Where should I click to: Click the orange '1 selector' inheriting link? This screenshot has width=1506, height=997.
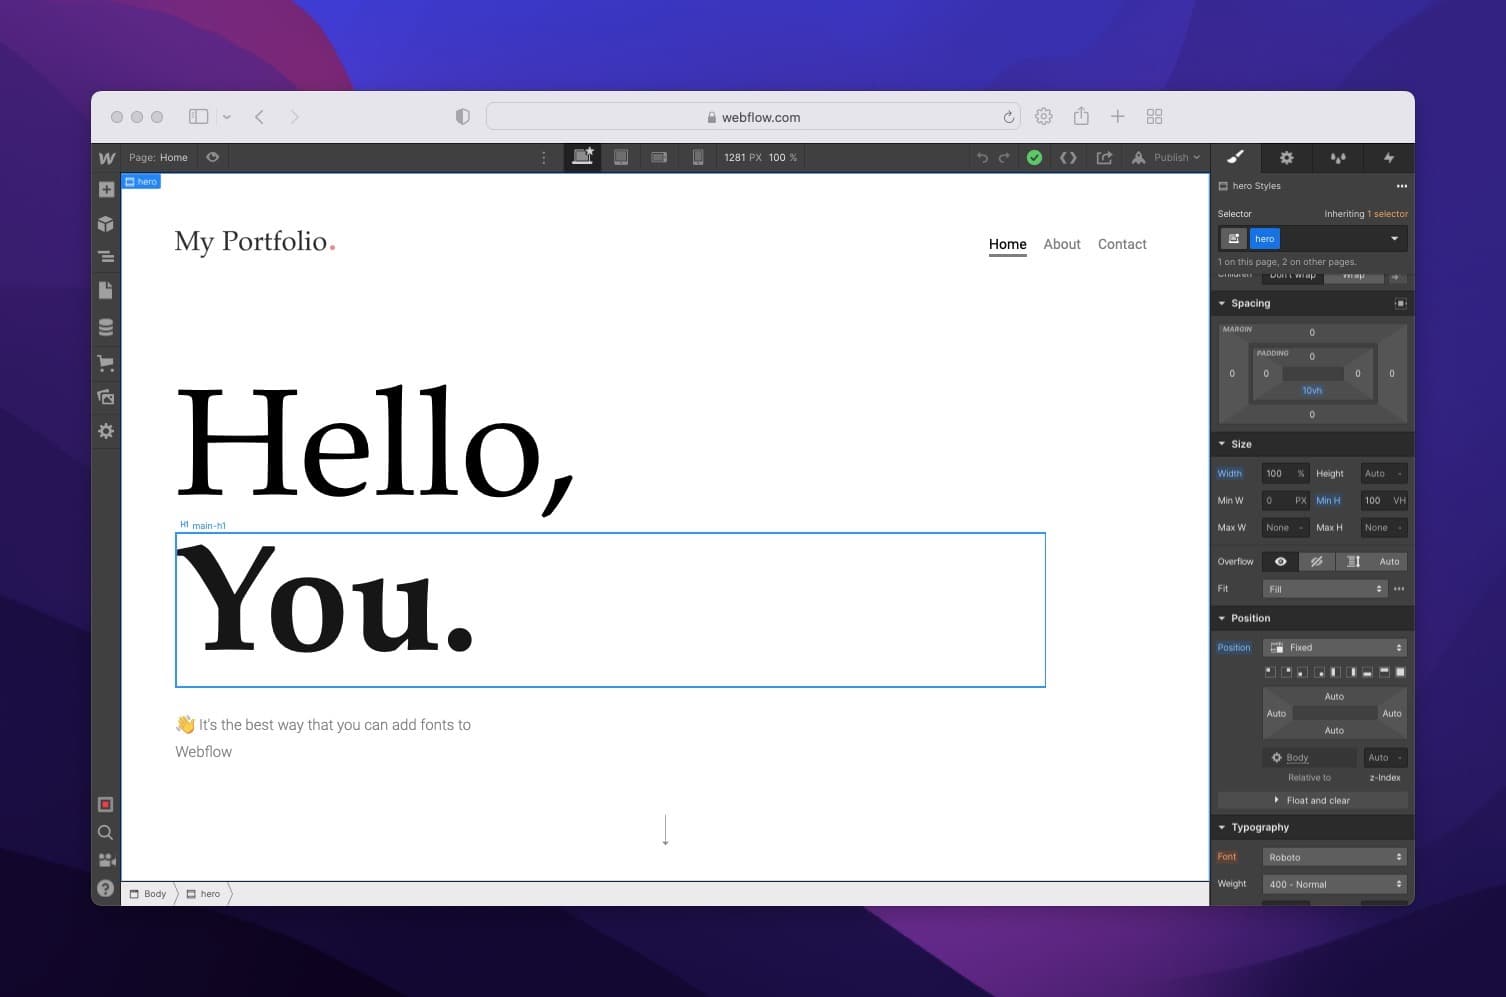pyautogui.click(x=1387, y=214)
